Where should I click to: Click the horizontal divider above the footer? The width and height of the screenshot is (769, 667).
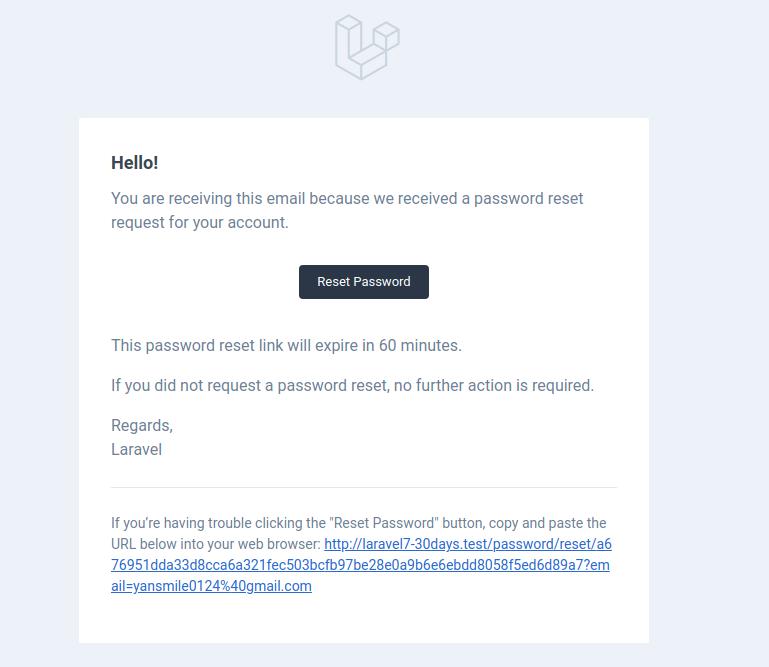click(364, 487)
